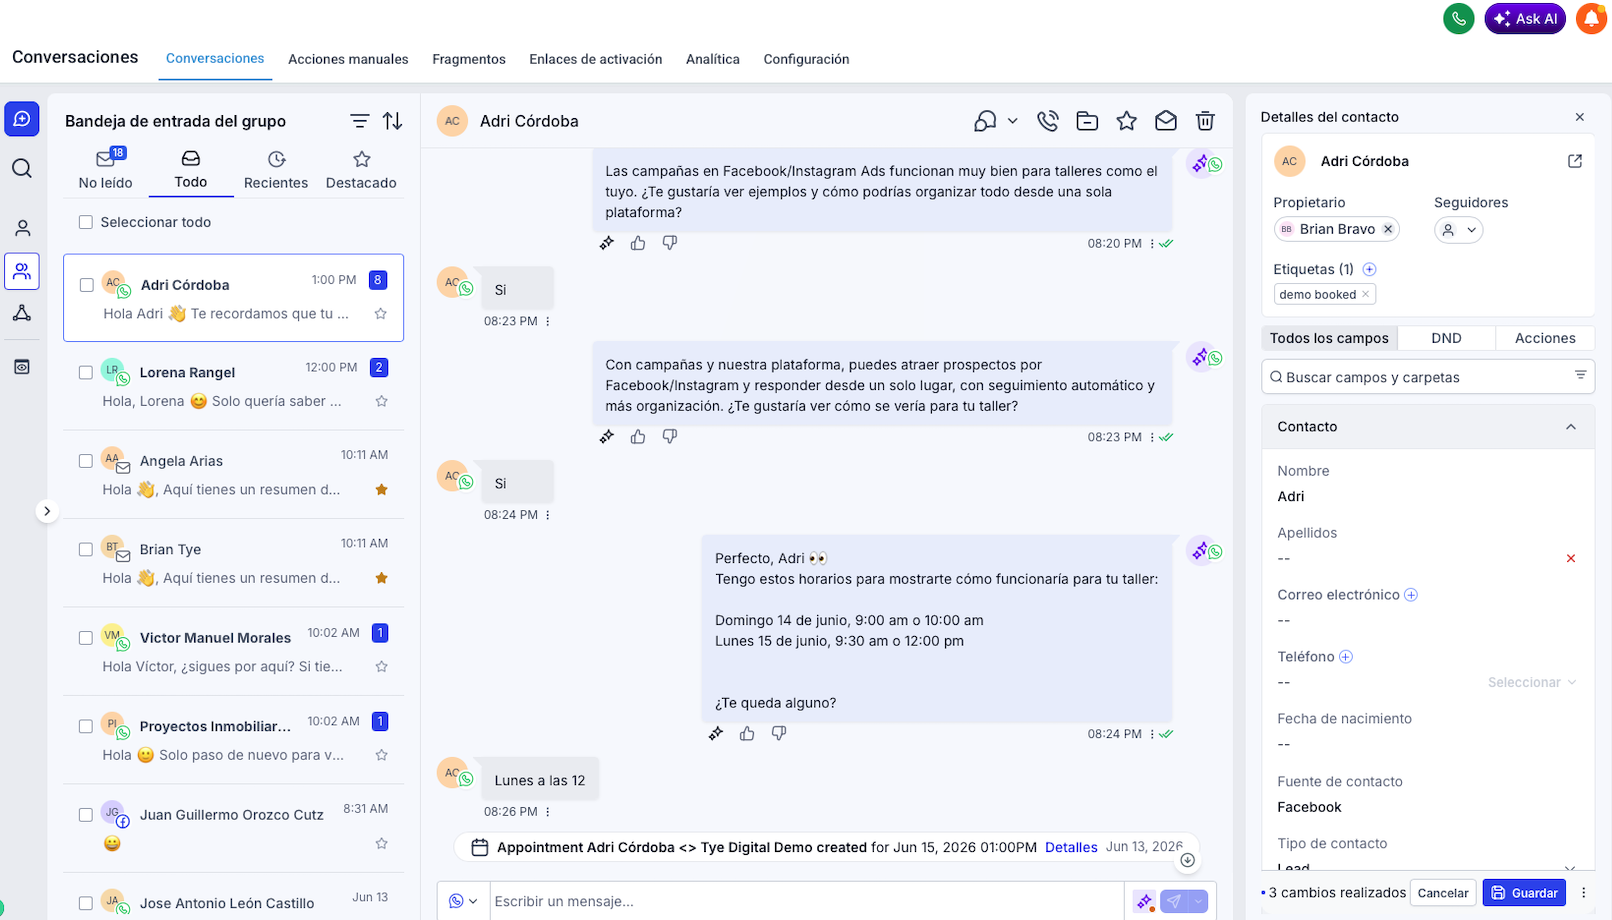This screenshot has width=1612, height=920.
Task: Check the Seleccionar todo checkbox
Action: tap(86, 222)
